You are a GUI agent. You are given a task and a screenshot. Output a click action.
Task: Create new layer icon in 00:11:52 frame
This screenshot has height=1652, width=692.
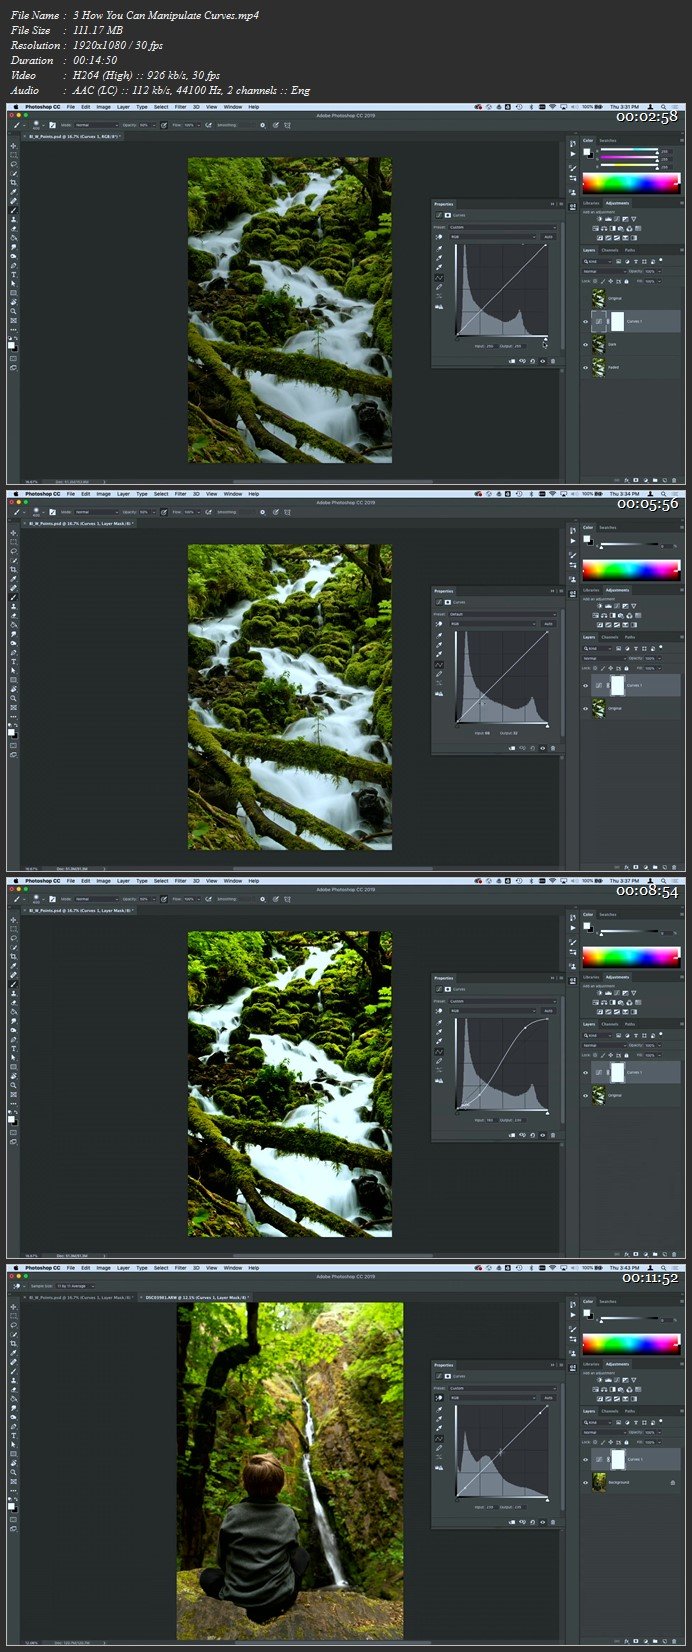tap(665, 1641)
